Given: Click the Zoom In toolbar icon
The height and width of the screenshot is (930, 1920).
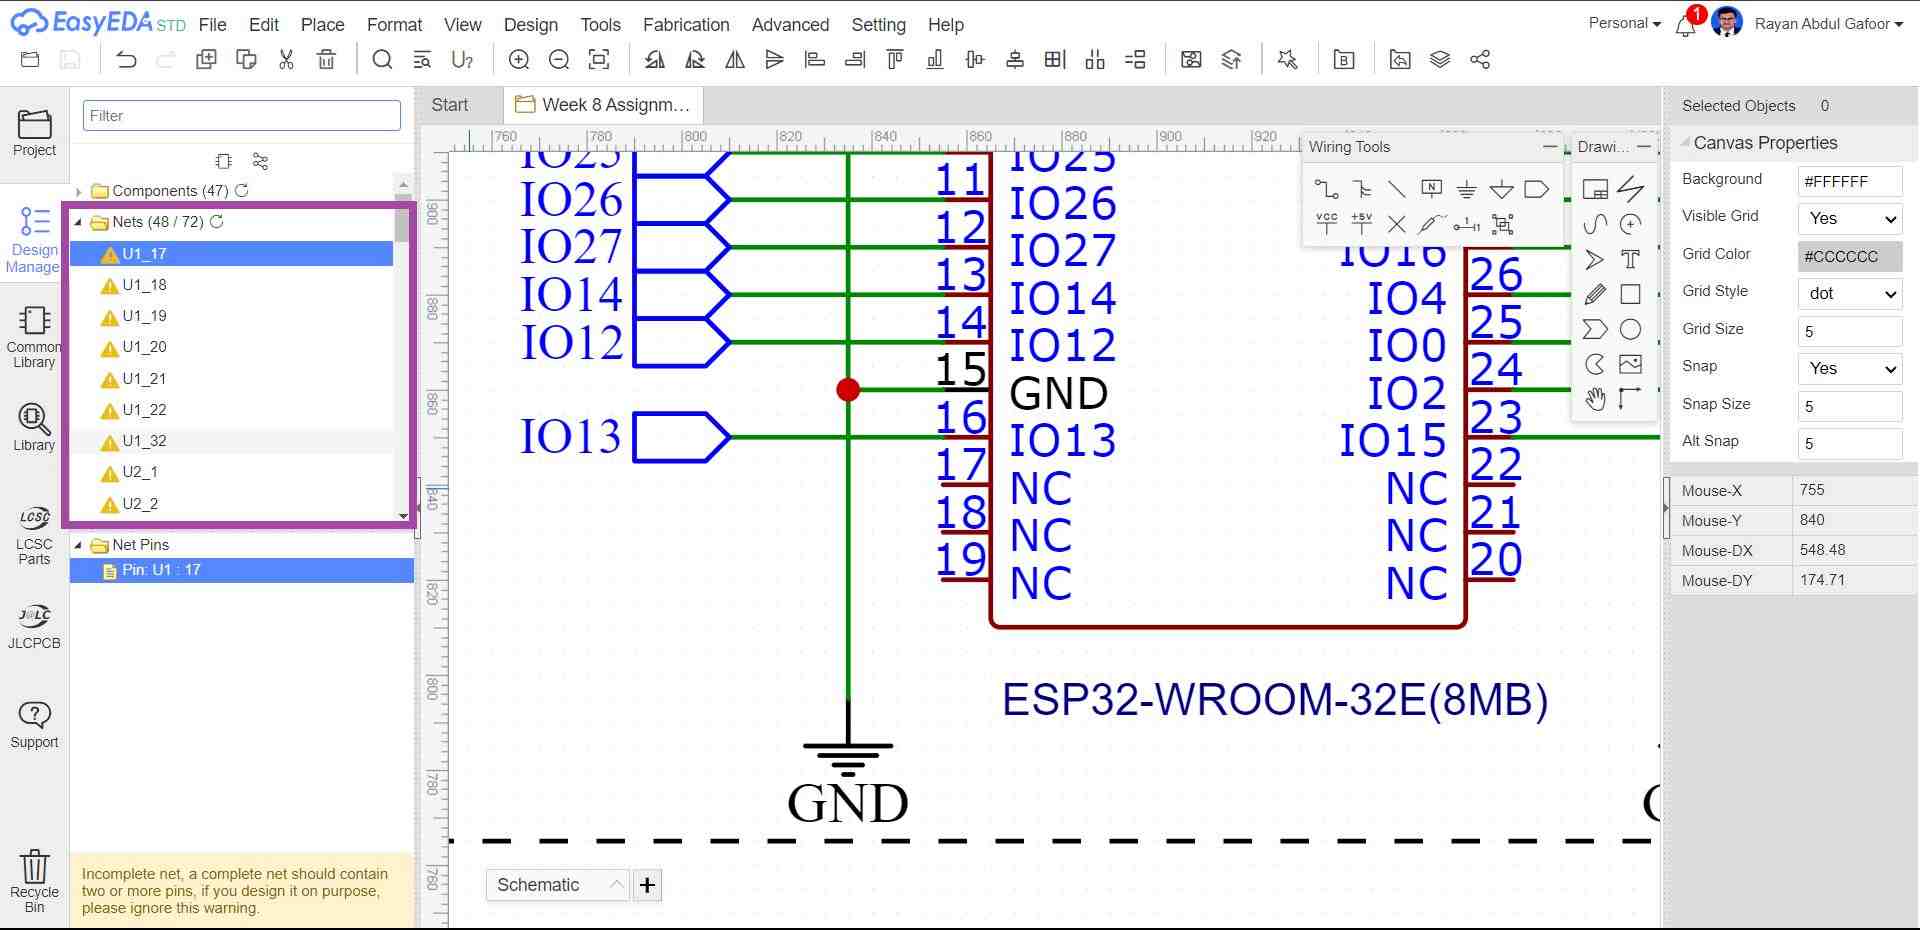Looking at the screenshot, I should (x=519, y=60).
